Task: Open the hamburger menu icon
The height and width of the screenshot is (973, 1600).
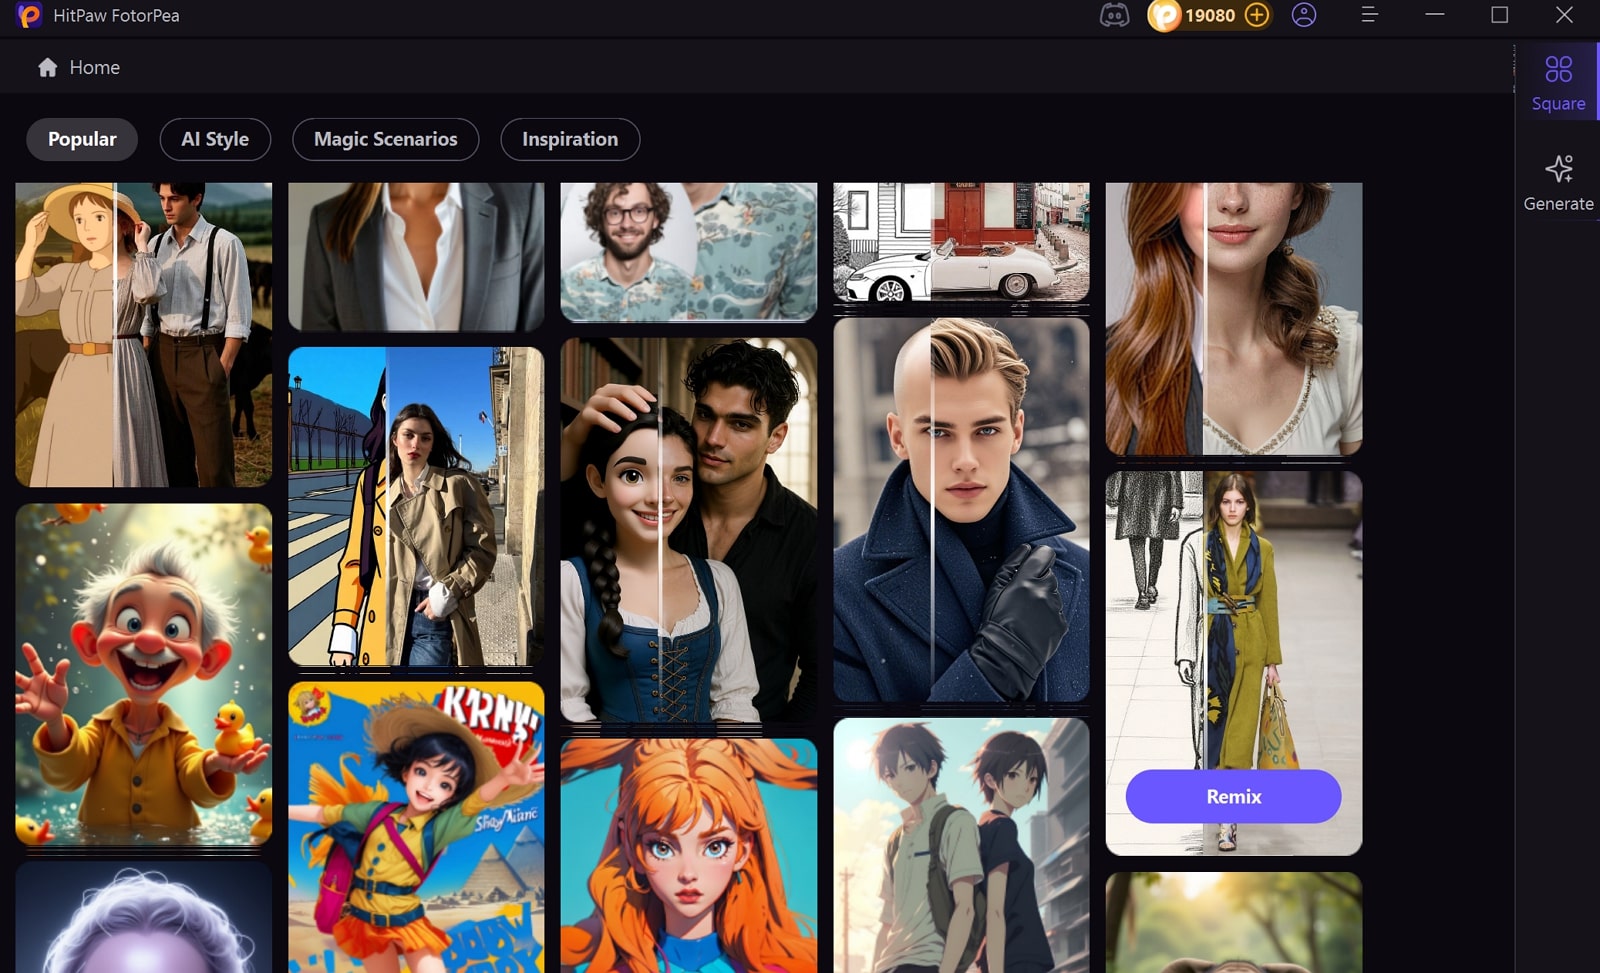Action: [1369, 15]
